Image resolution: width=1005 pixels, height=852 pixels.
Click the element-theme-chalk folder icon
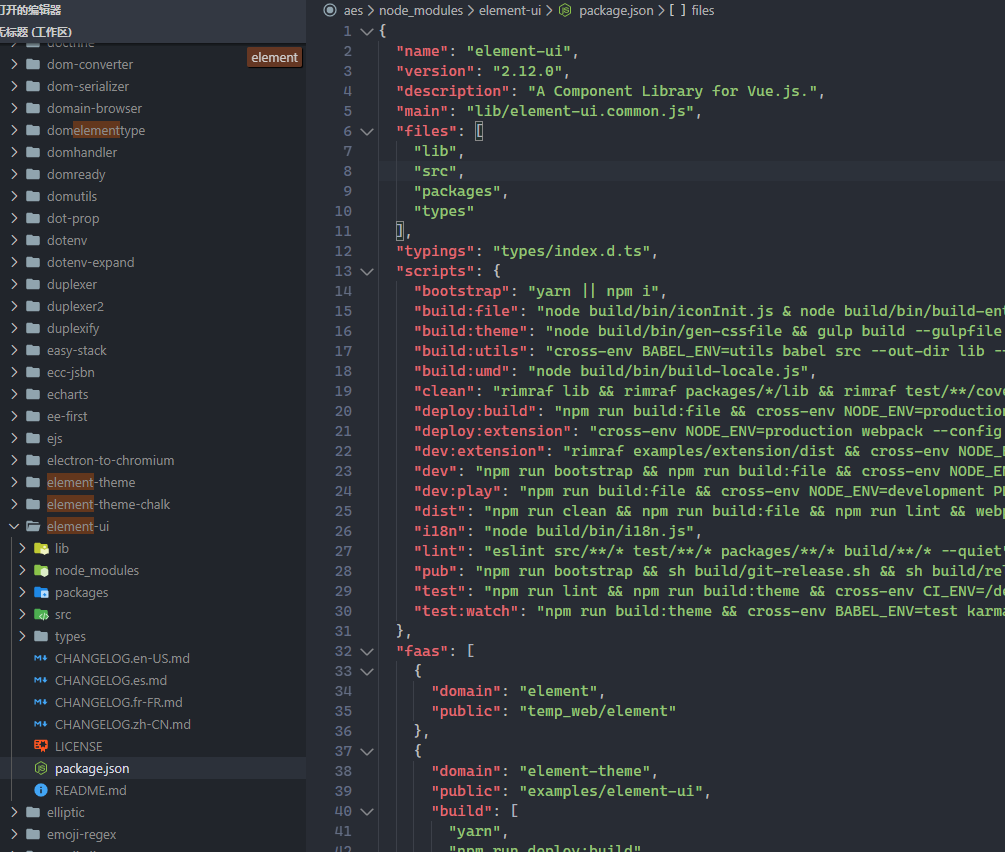click(x=33, y=504)
